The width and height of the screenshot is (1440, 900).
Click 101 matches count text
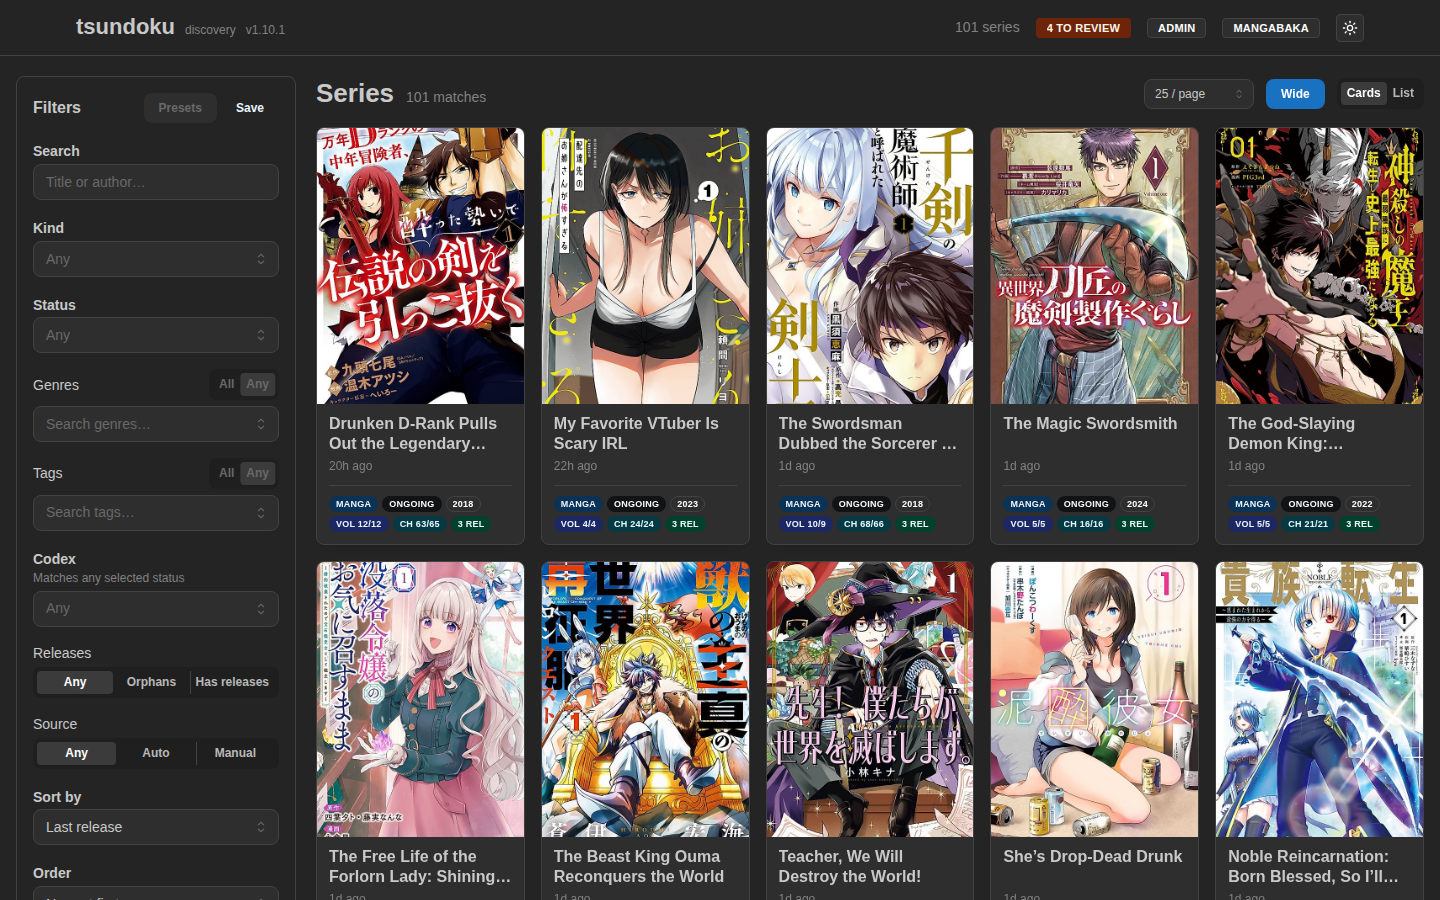(x=446, y=97)
